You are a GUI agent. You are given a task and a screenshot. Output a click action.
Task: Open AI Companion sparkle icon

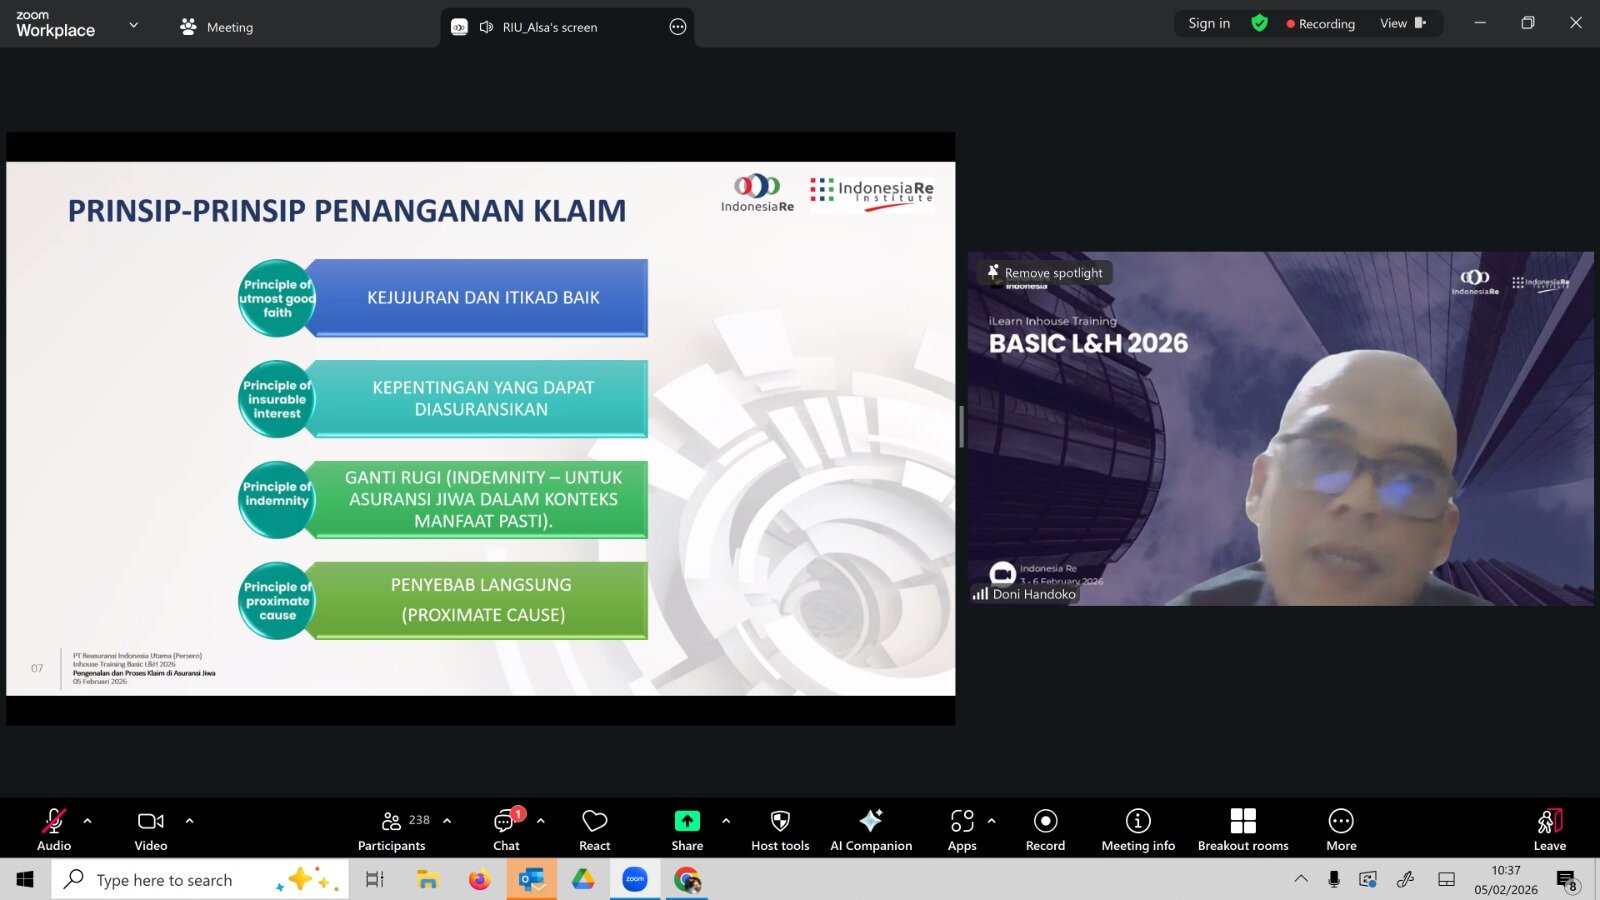click(x=871, y=830)
